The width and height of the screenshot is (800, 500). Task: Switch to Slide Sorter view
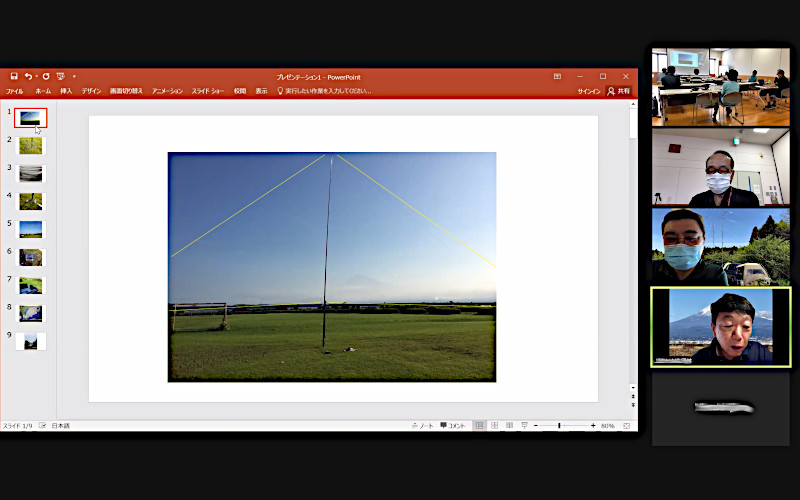(x=494, y=426)
